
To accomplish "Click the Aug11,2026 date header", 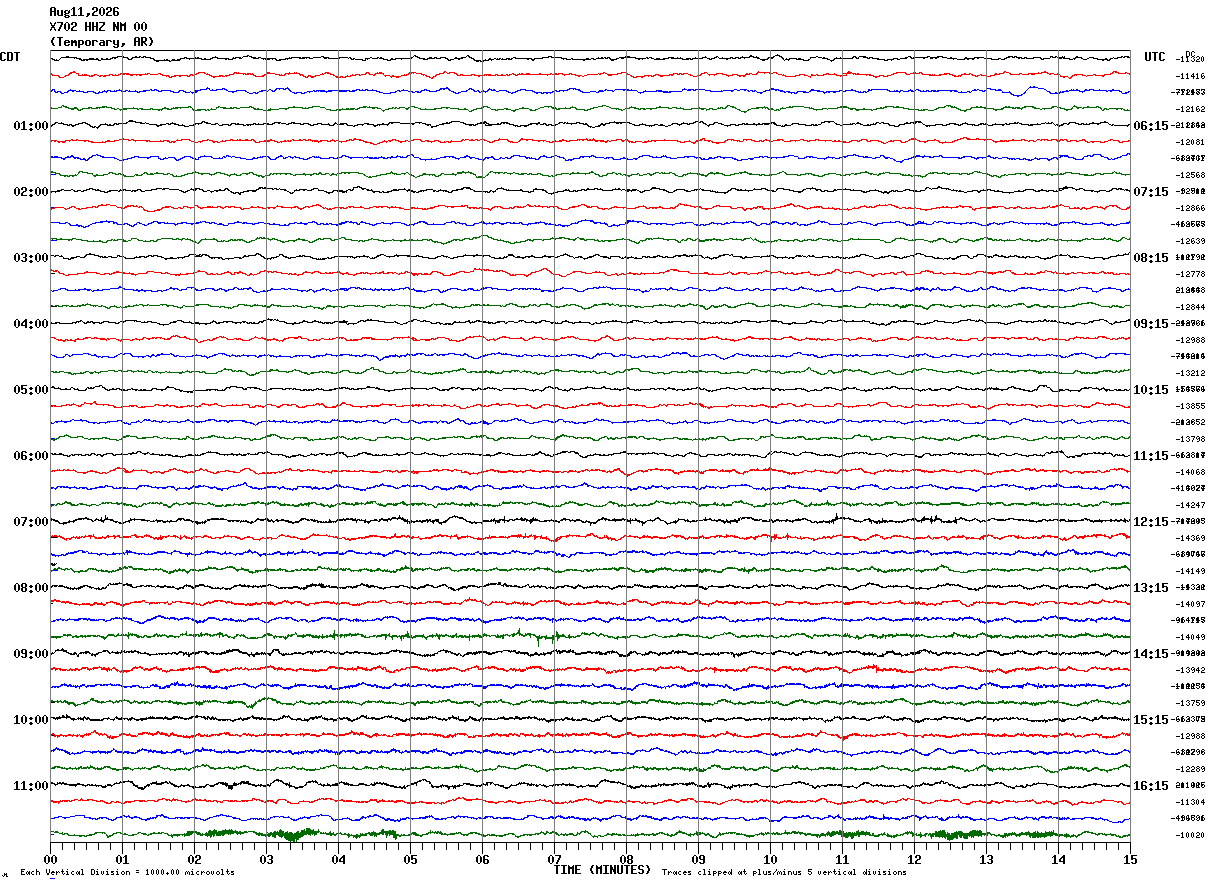I will (84, 12).
